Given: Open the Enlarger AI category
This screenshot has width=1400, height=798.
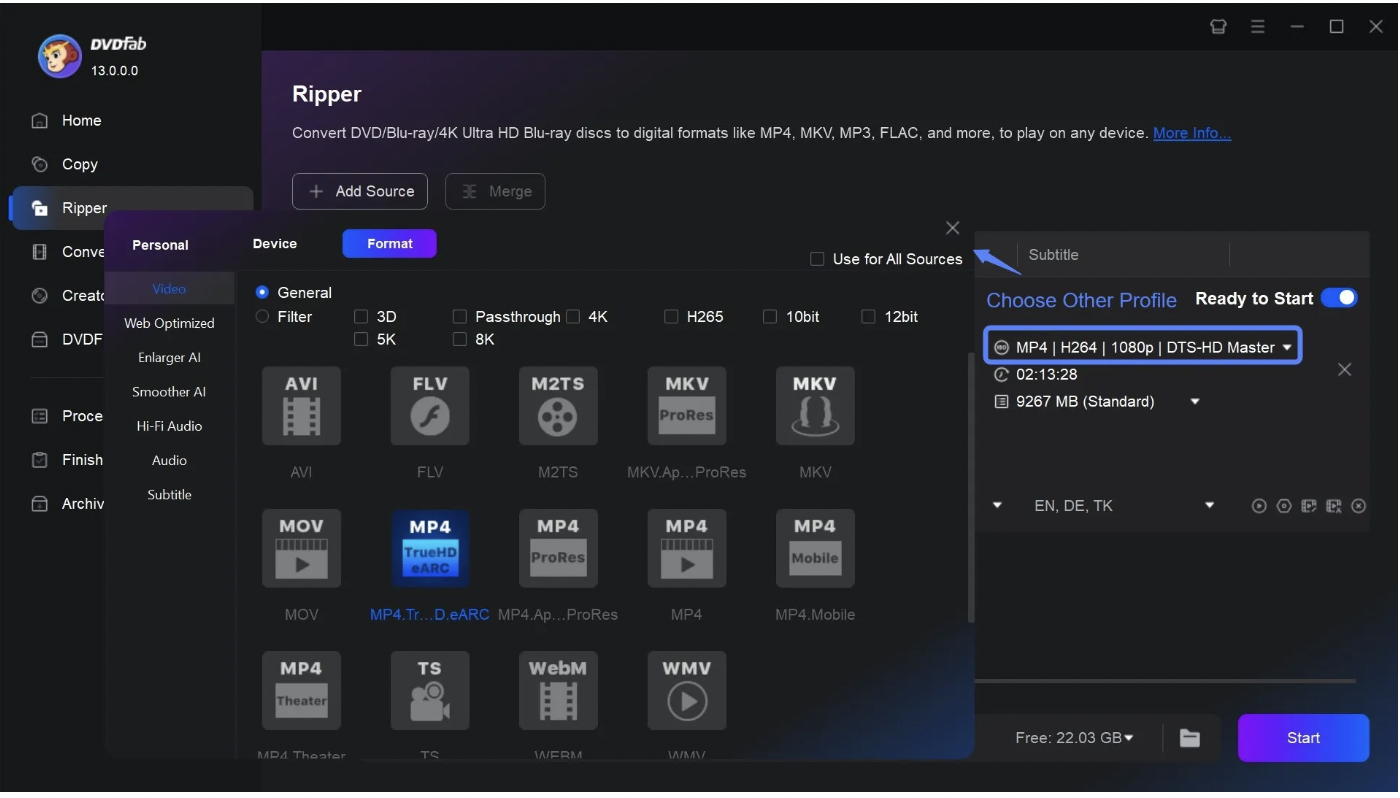Looking at the screenshot, I should tap(169, 358).
